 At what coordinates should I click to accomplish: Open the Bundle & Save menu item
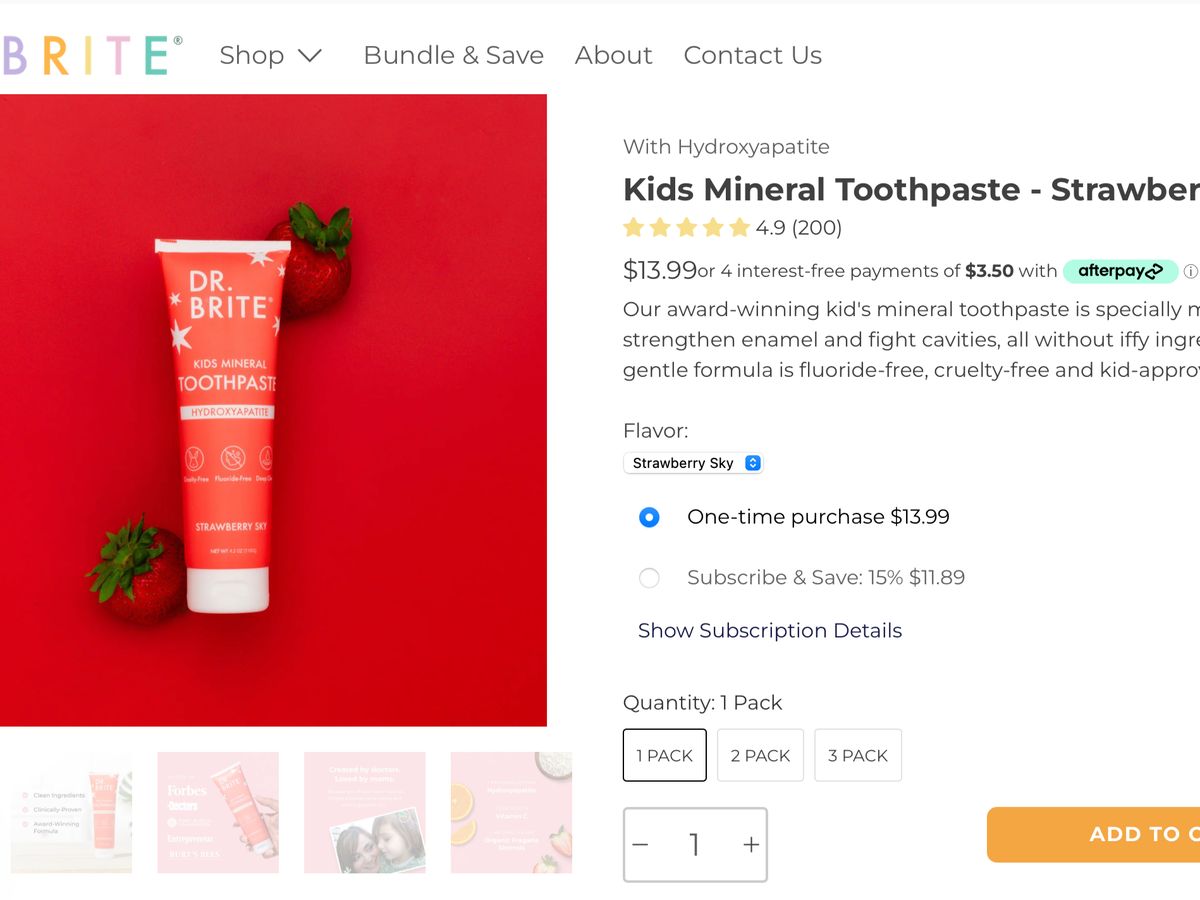[453, 55]
